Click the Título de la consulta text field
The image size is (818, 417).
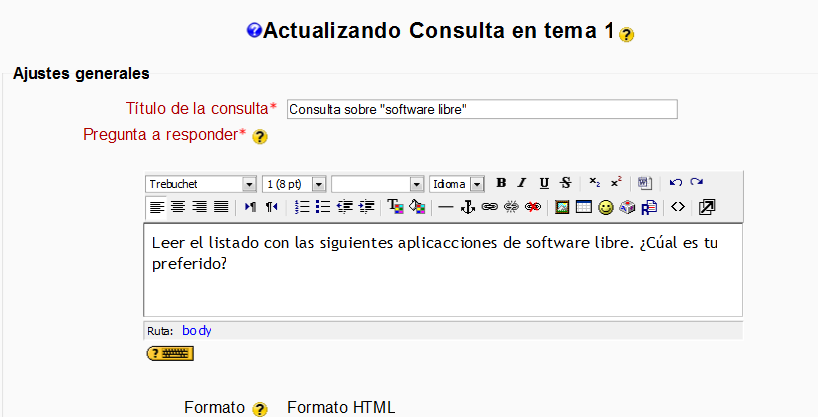pos(482,109)
